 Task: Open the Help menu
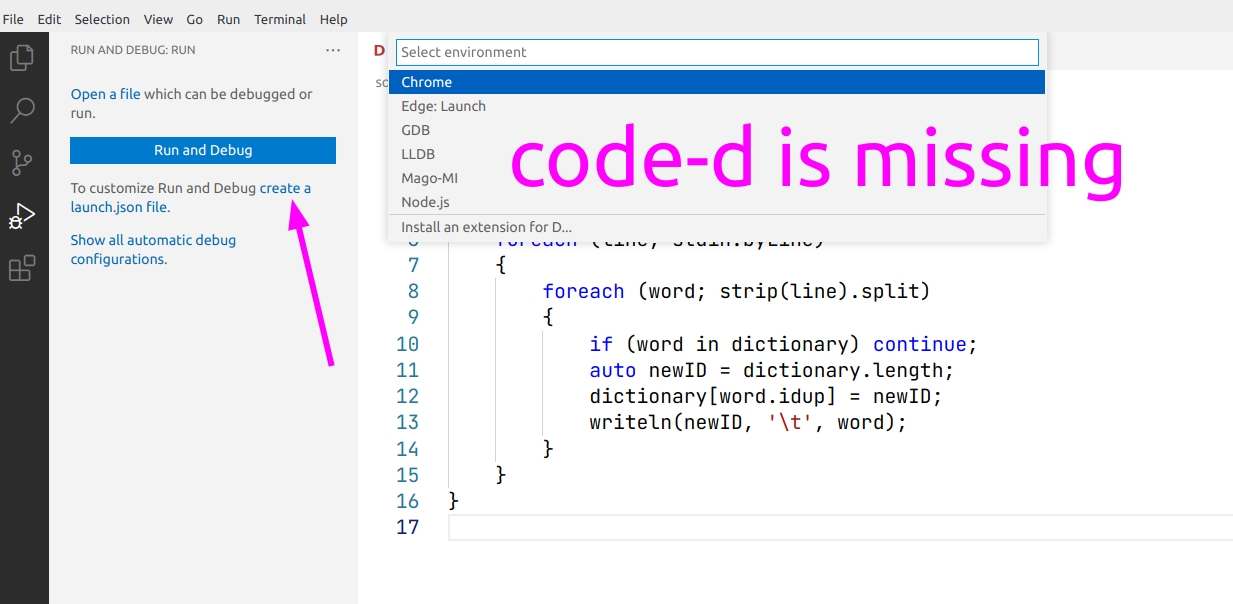[334, 19]
